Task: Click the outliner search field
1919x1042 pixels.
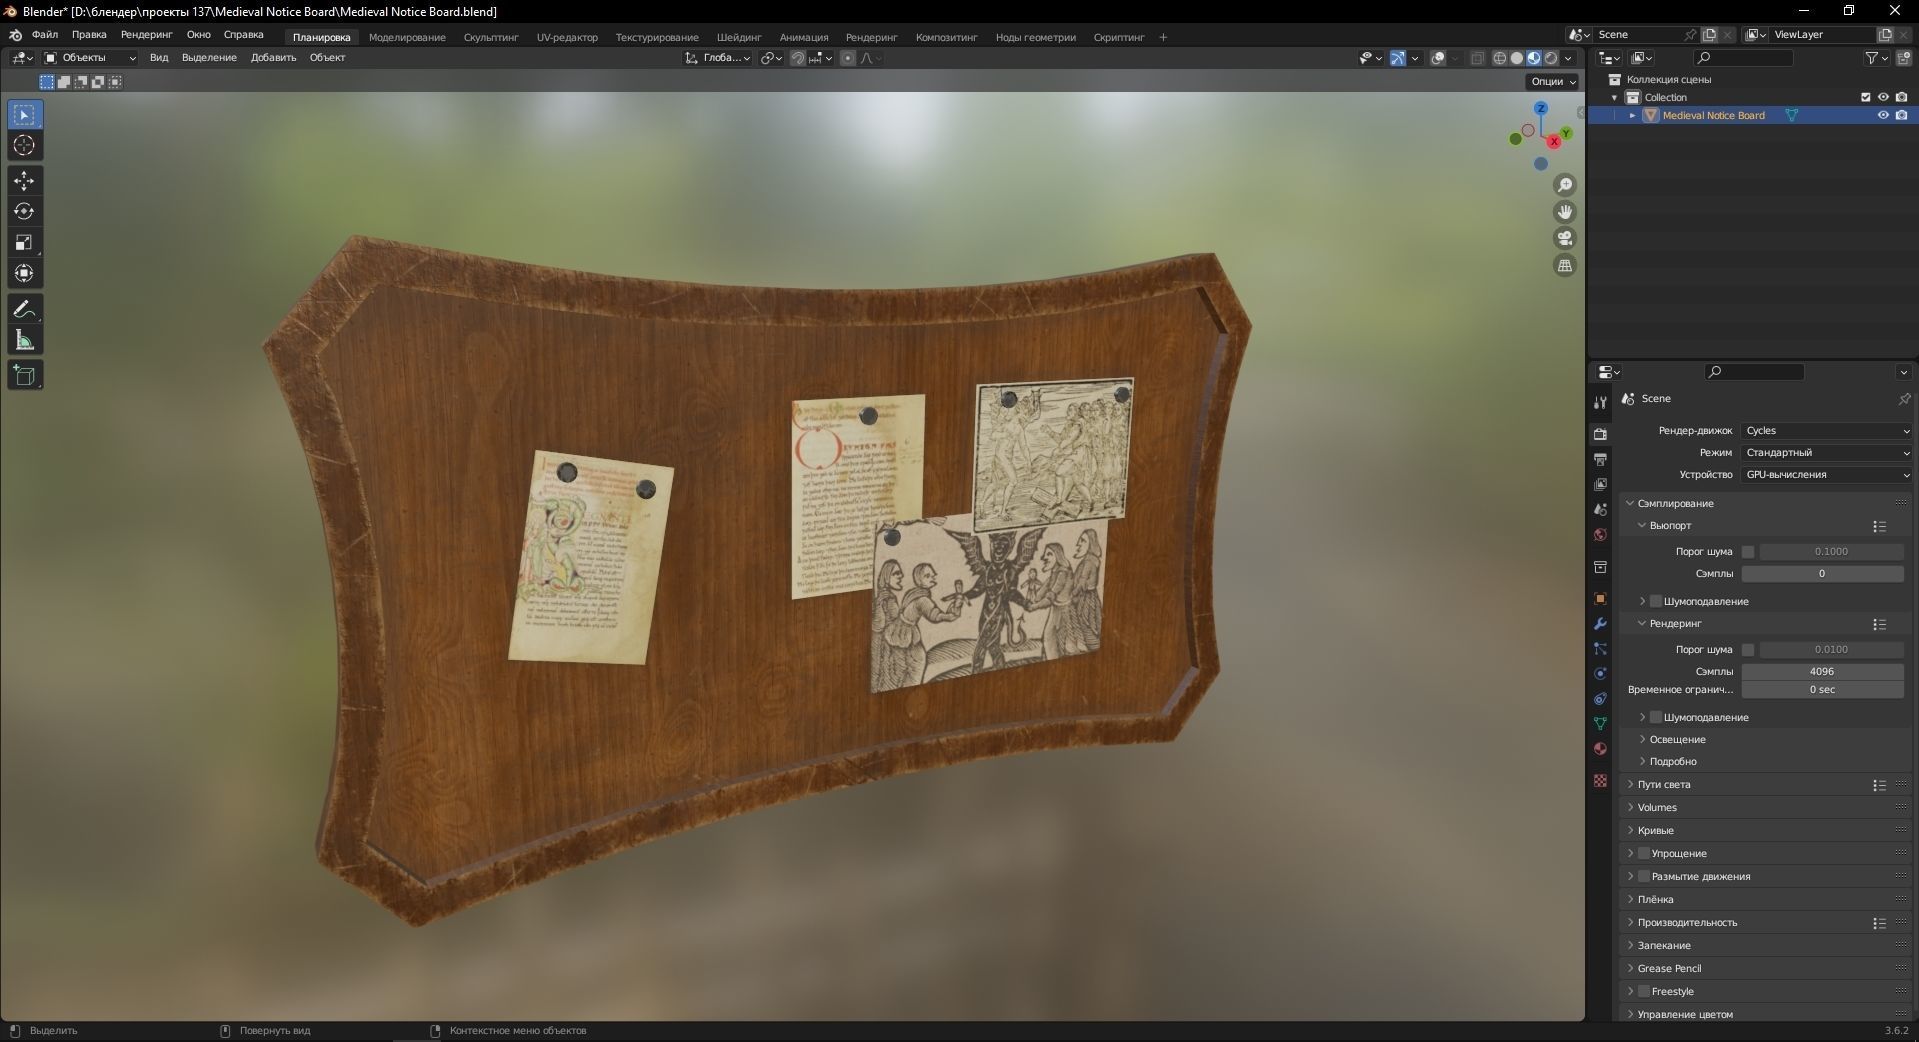Action: 1742,58
